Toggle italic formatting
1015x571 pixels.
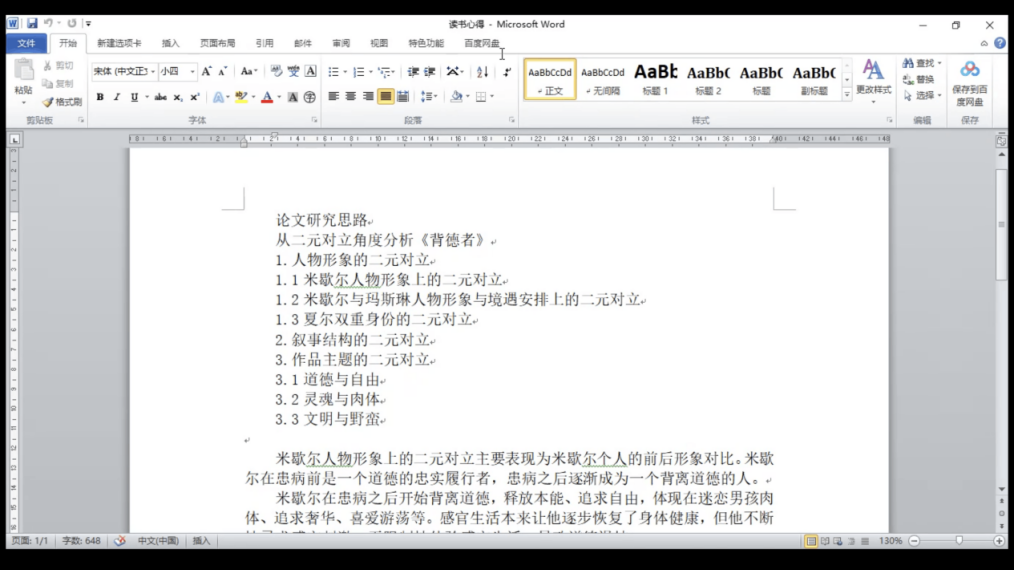tap(116, 98)
